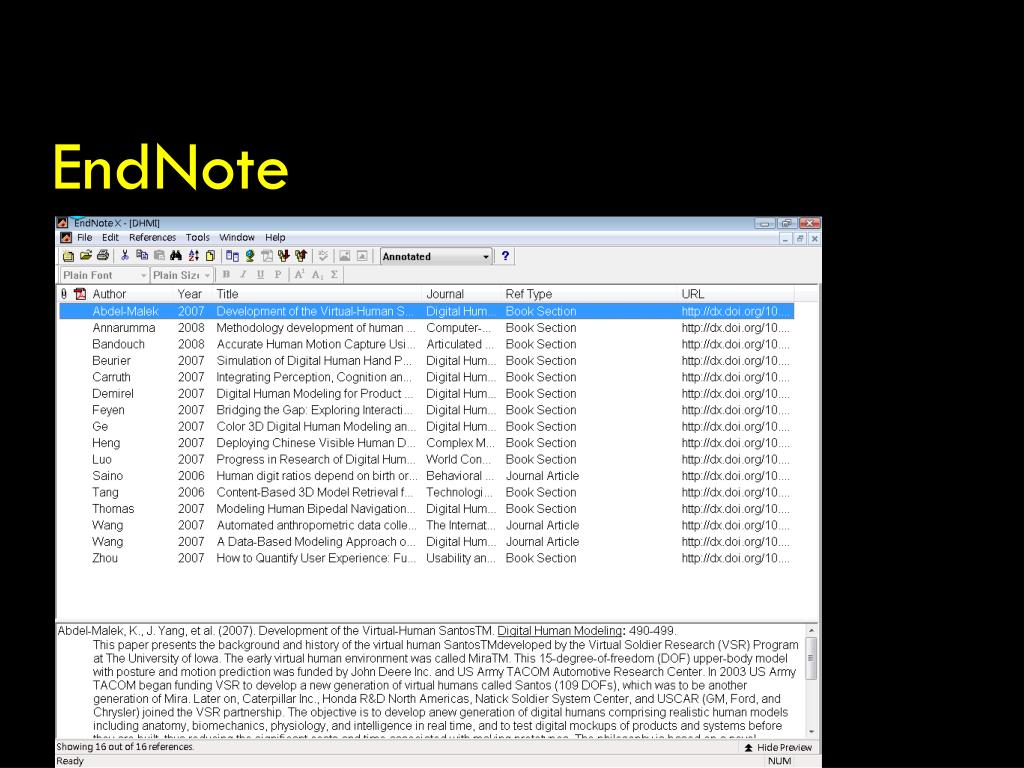Screen dimensions: 1024x768
Task: Select the Feyen reference row
Action: click(x=426, y=410)
